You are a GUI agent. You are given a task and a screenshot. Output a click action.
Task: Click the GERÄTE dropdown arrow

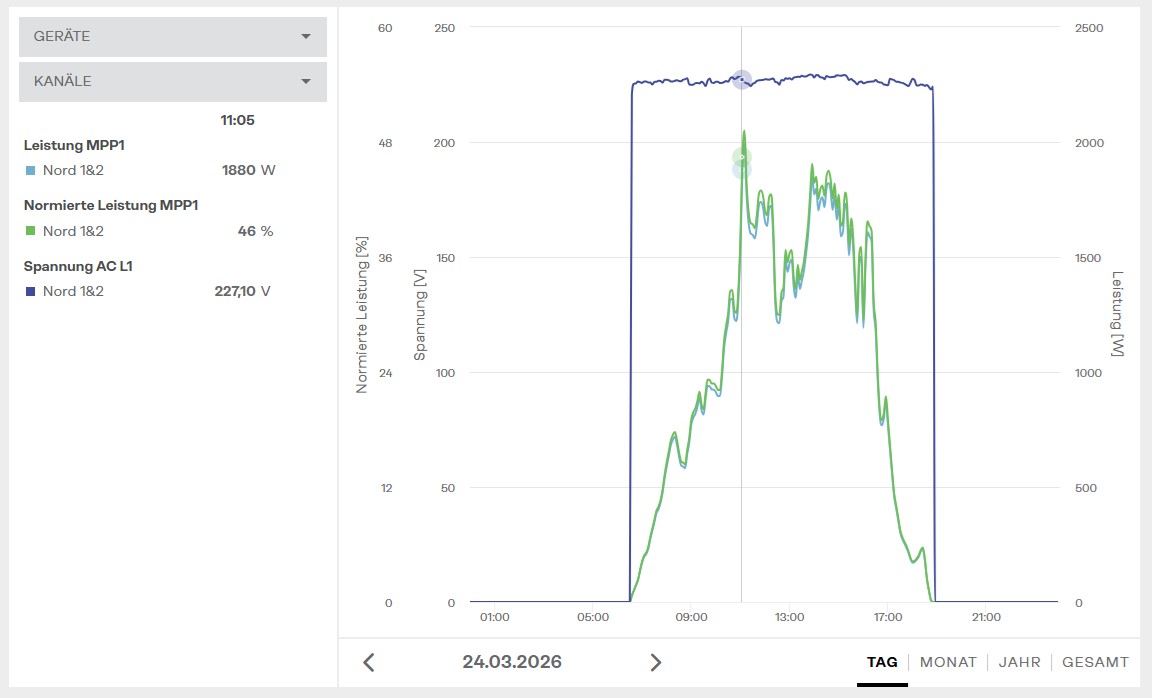[x=306, y=37]
